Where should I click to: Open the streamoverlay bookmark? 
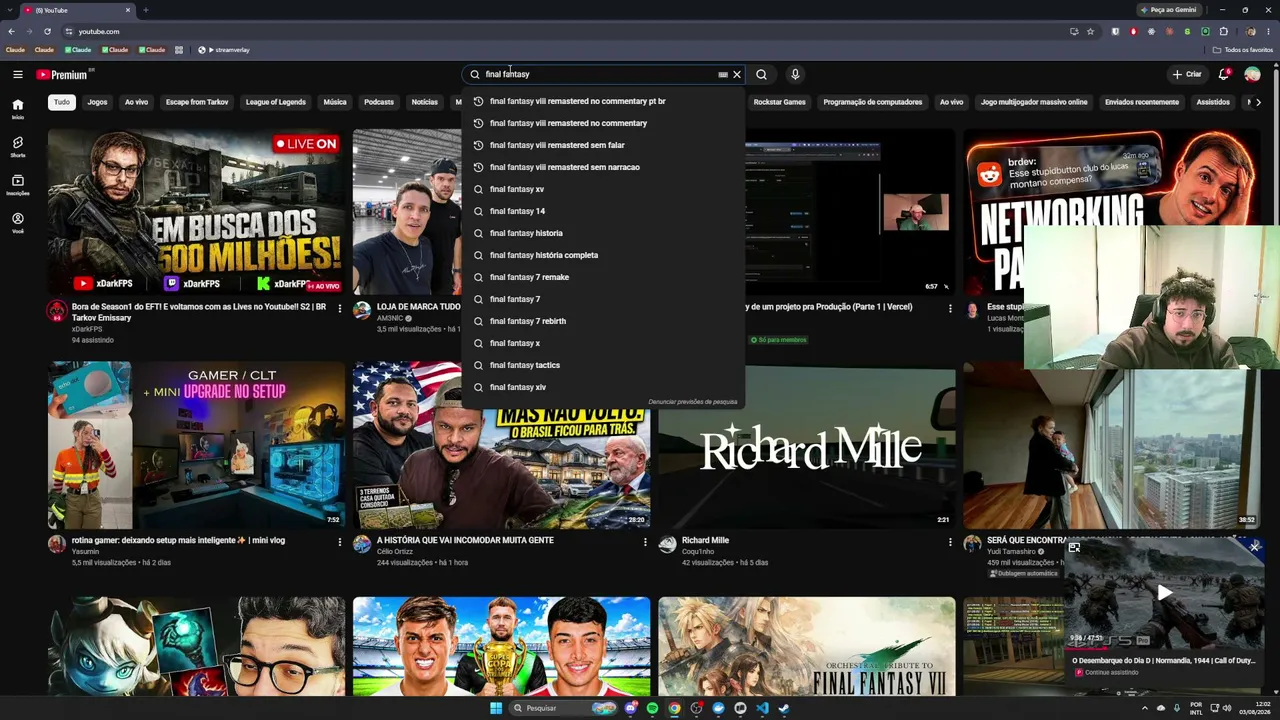pyautogui.click(x=224, y=50)
